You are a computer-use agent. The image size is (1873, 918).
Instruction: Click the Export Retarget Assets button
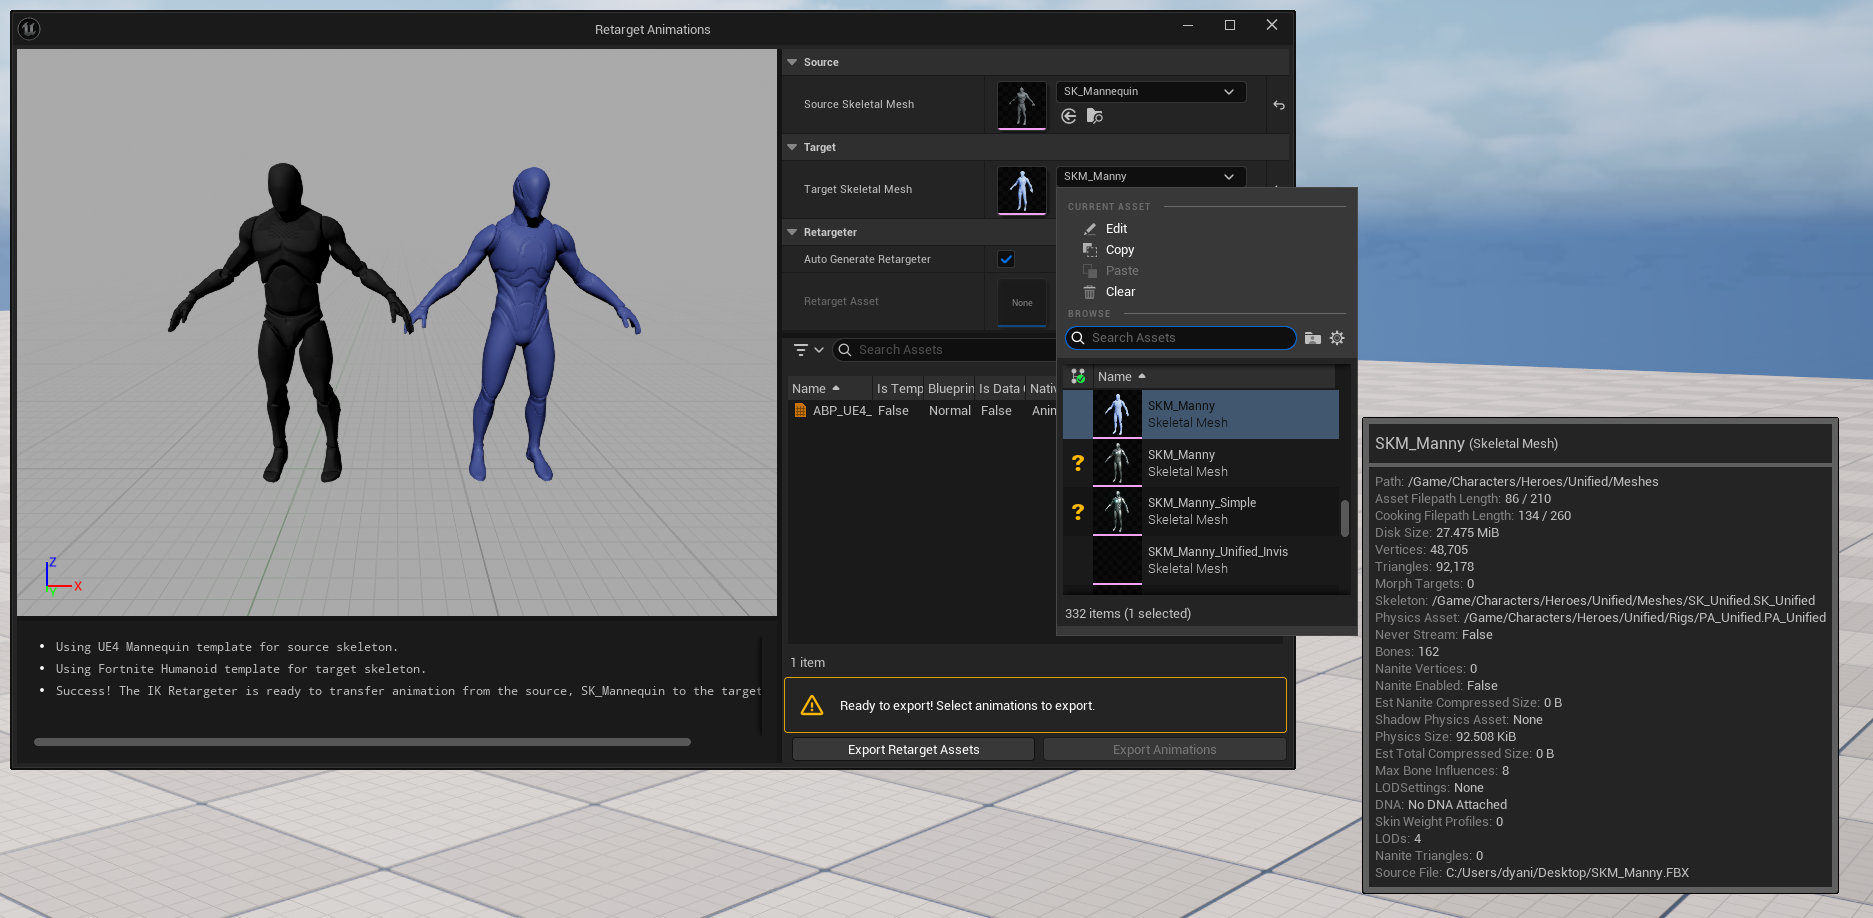913,750
